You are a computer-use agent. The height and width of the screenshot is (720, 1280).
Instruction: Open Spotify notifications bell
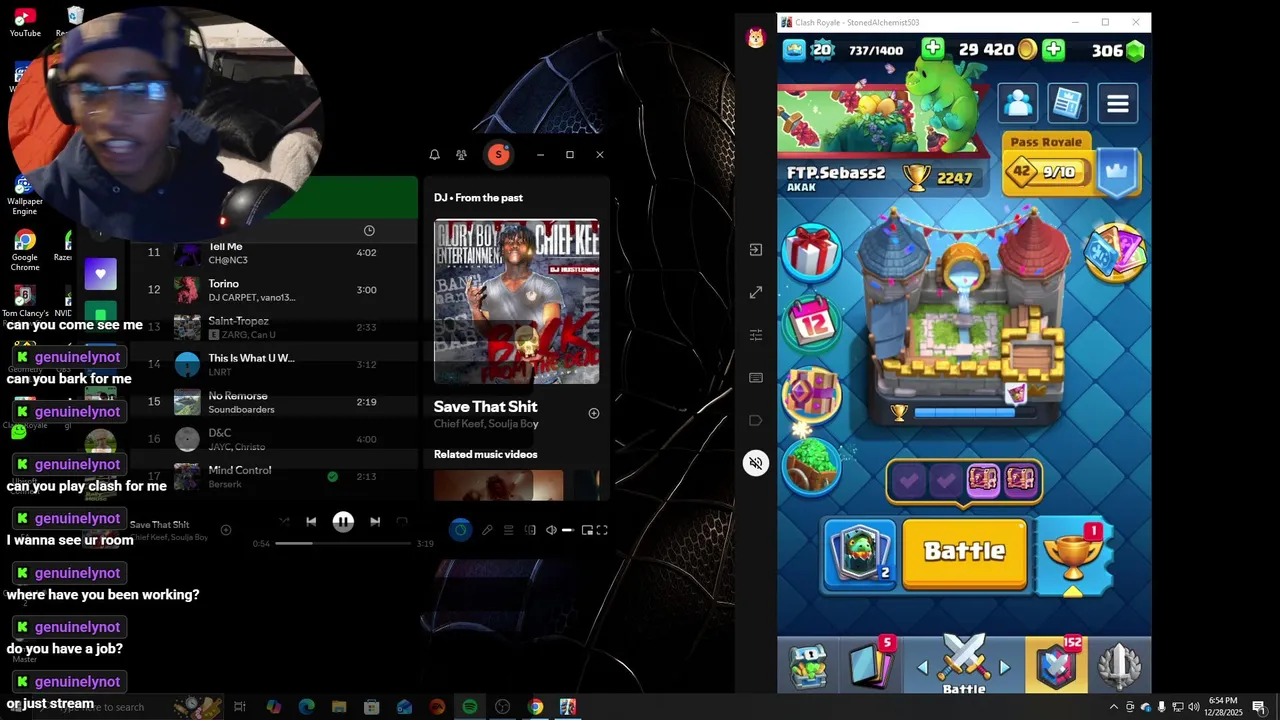(x=434, y=155)
